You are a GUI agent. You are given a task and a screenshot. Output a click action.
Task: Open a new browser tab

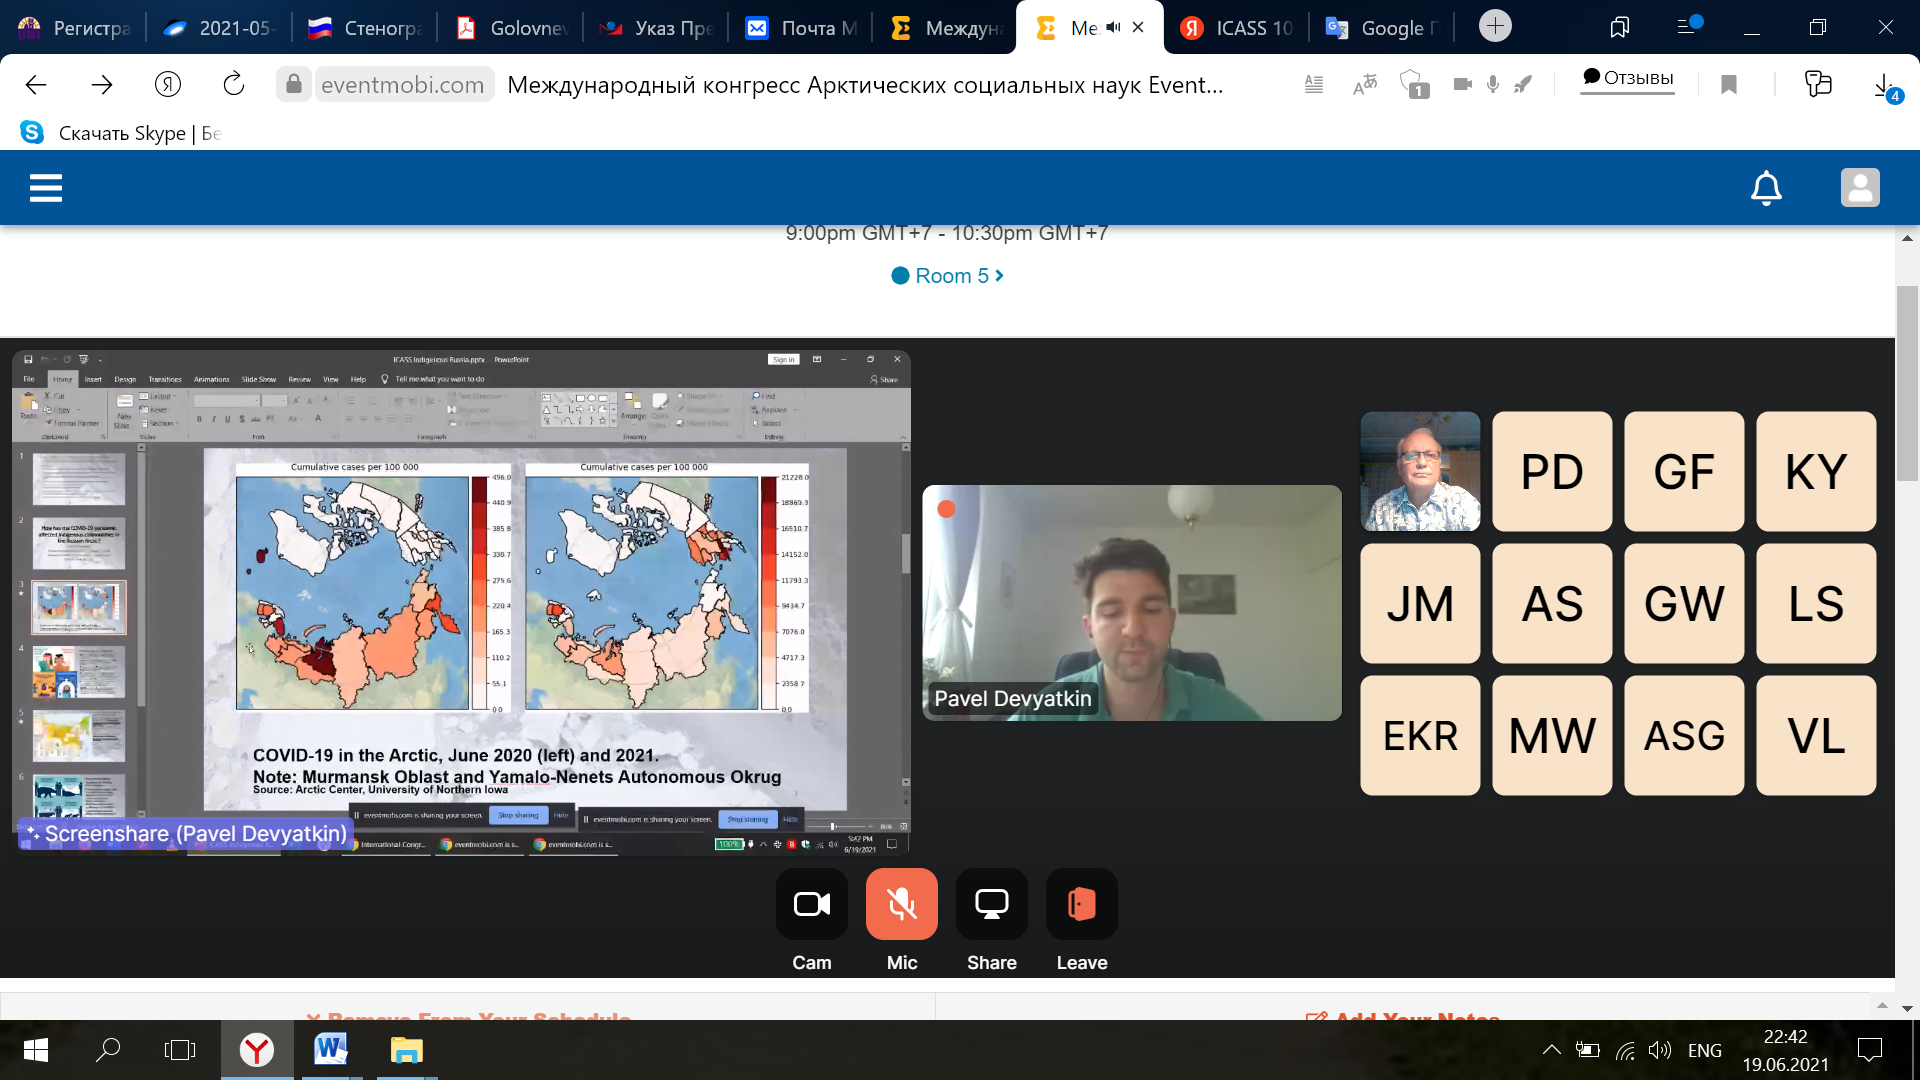point(1495,26)
